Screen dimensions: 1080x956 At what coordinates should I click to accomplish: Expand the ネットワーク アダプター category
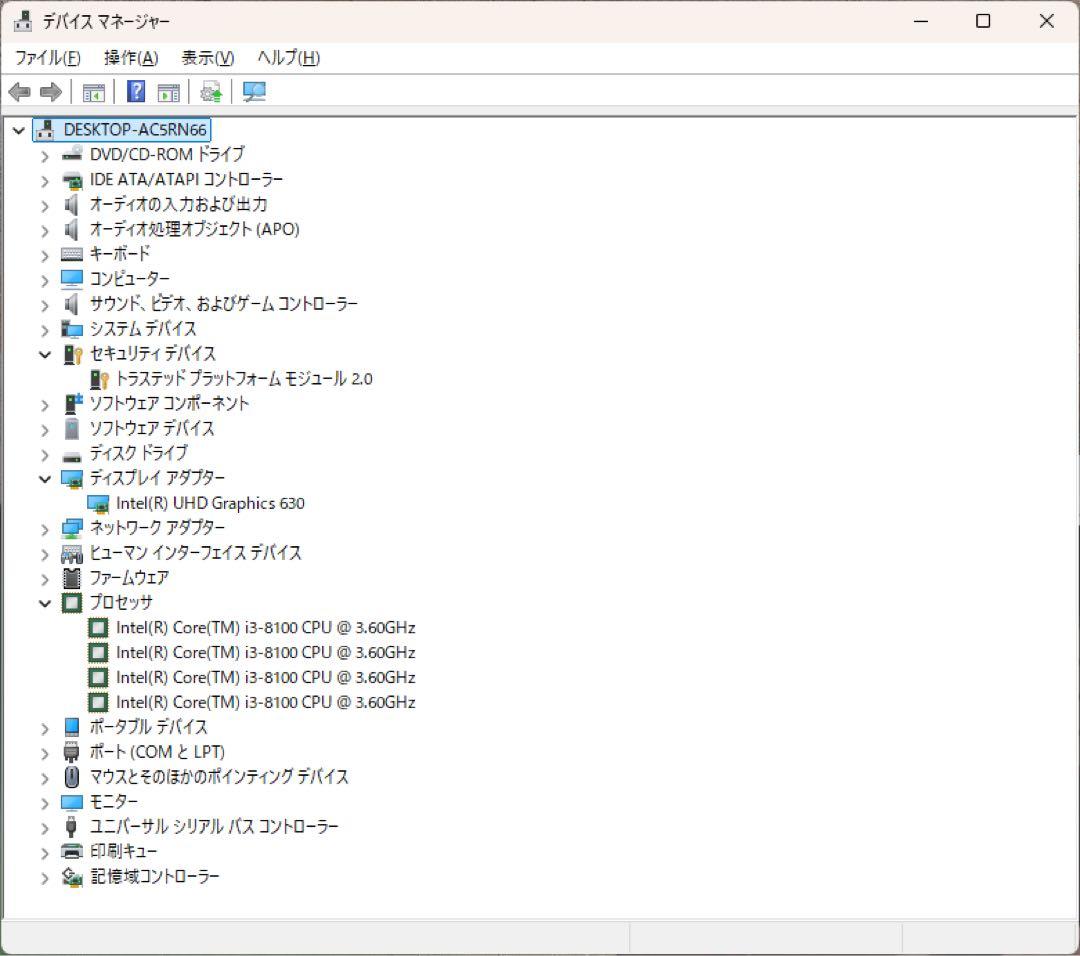pyautogui.click(x=44, y=528)
